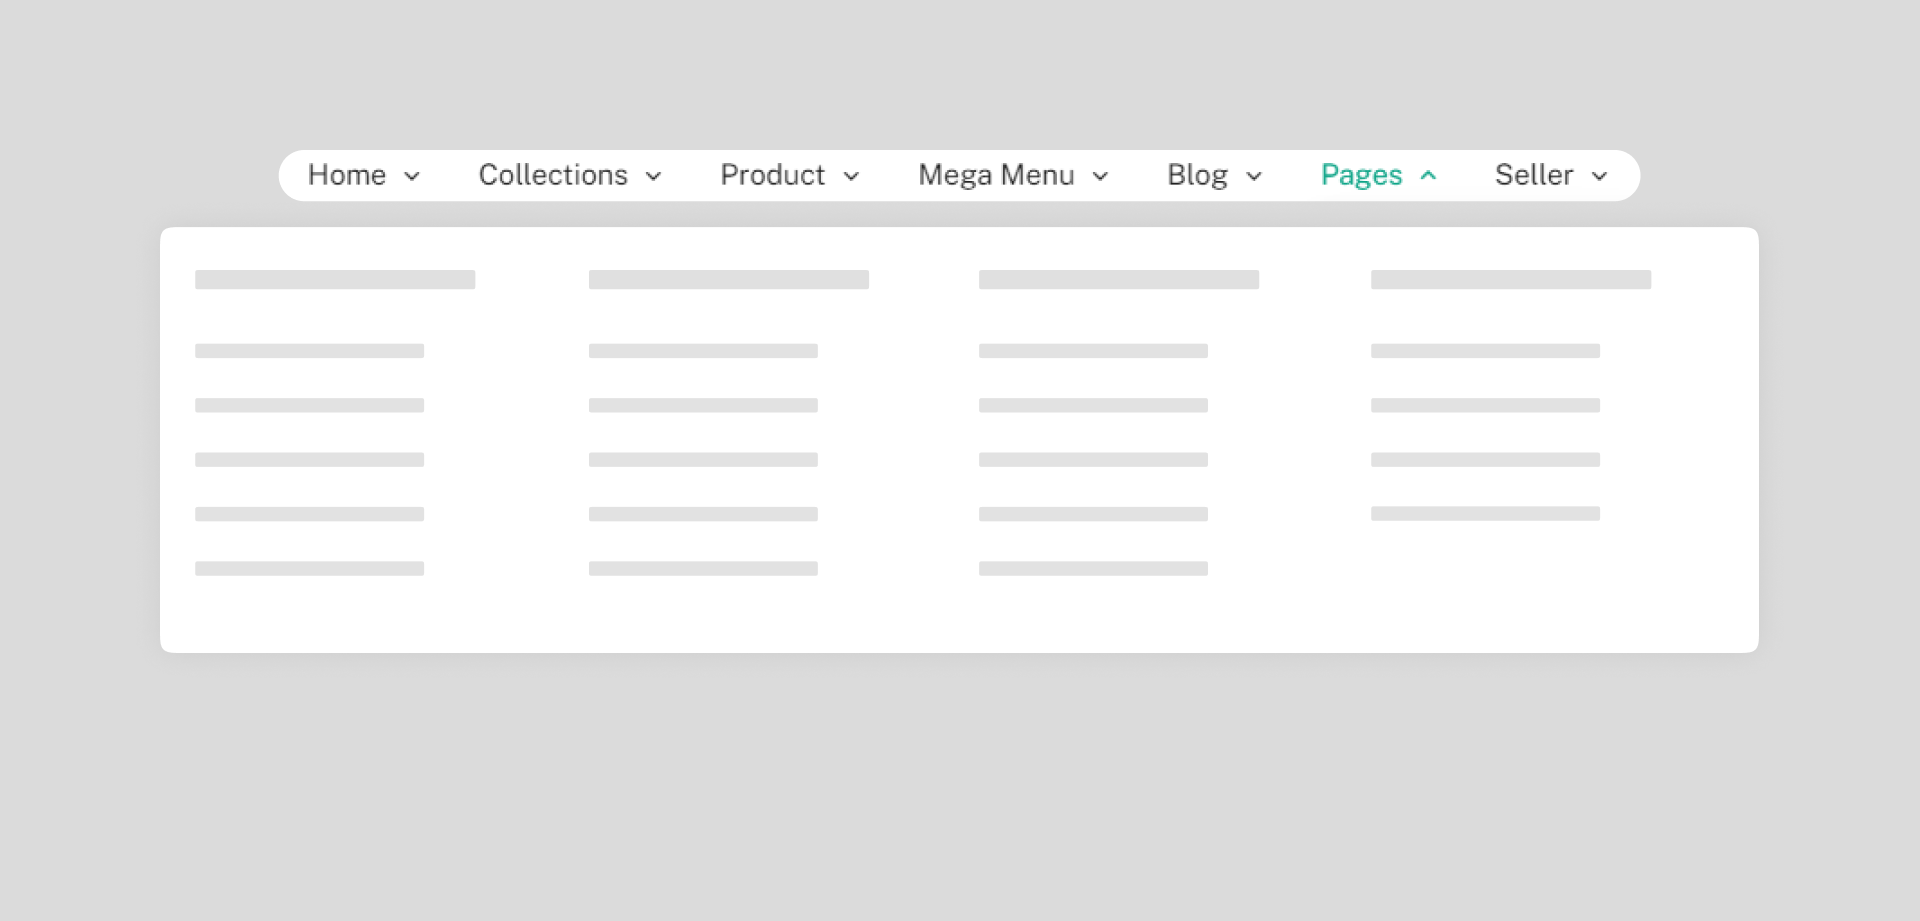Click the down arrow beside Mega Menu

tap(1101, 177)
